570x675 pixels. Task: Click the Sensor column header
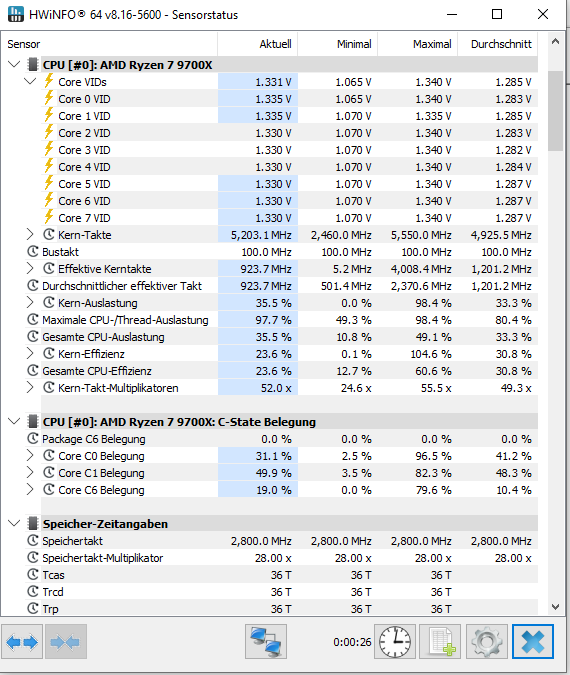point(109,44)
